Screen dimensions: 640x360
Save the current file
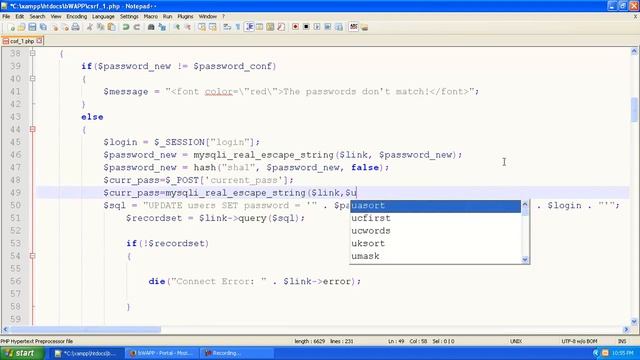click(32, 27)
